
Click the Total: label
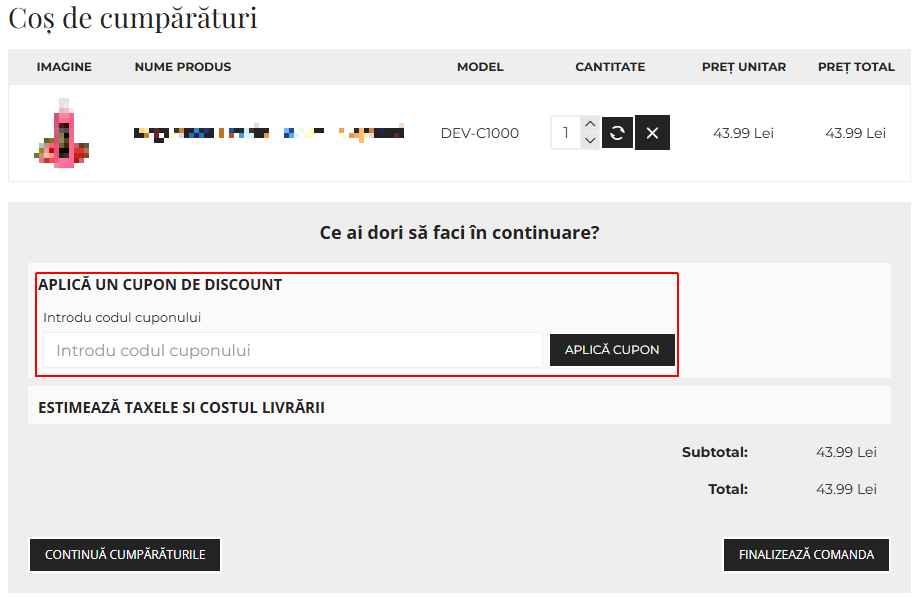(728, 489)
